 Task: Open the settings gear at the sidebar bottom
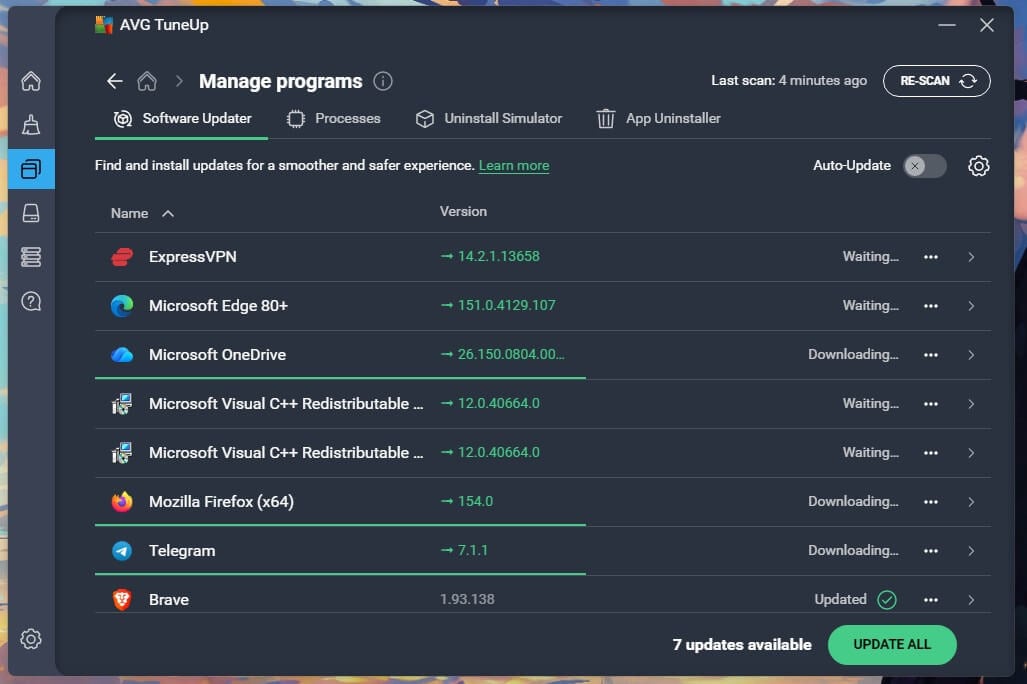click(31, 639)
